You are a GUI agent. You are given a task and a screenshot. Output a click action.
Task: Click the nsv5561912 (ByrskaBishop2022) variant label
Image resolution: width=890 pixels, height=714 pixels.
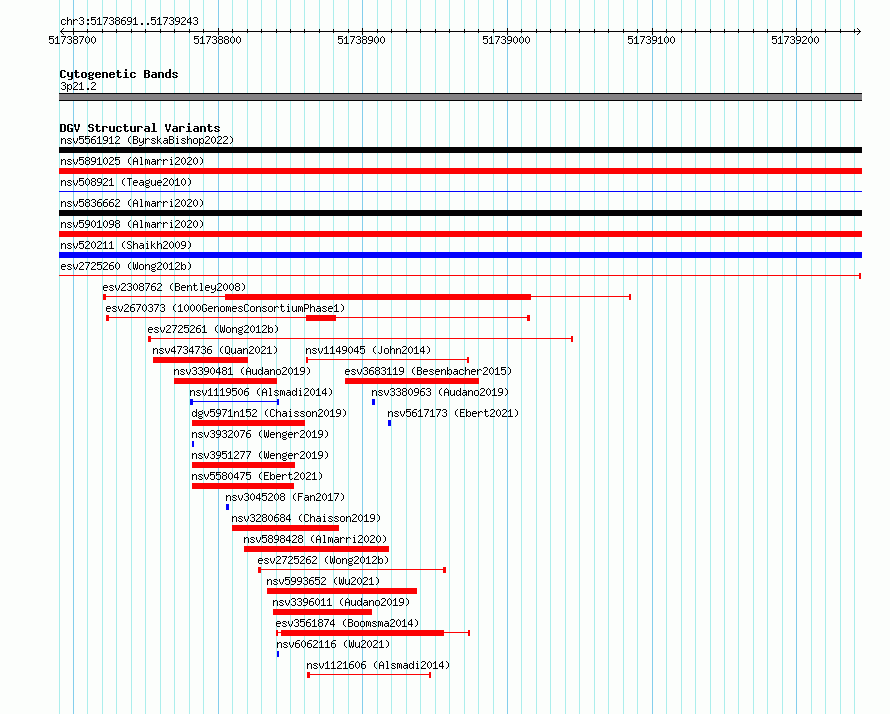(147, 140)
